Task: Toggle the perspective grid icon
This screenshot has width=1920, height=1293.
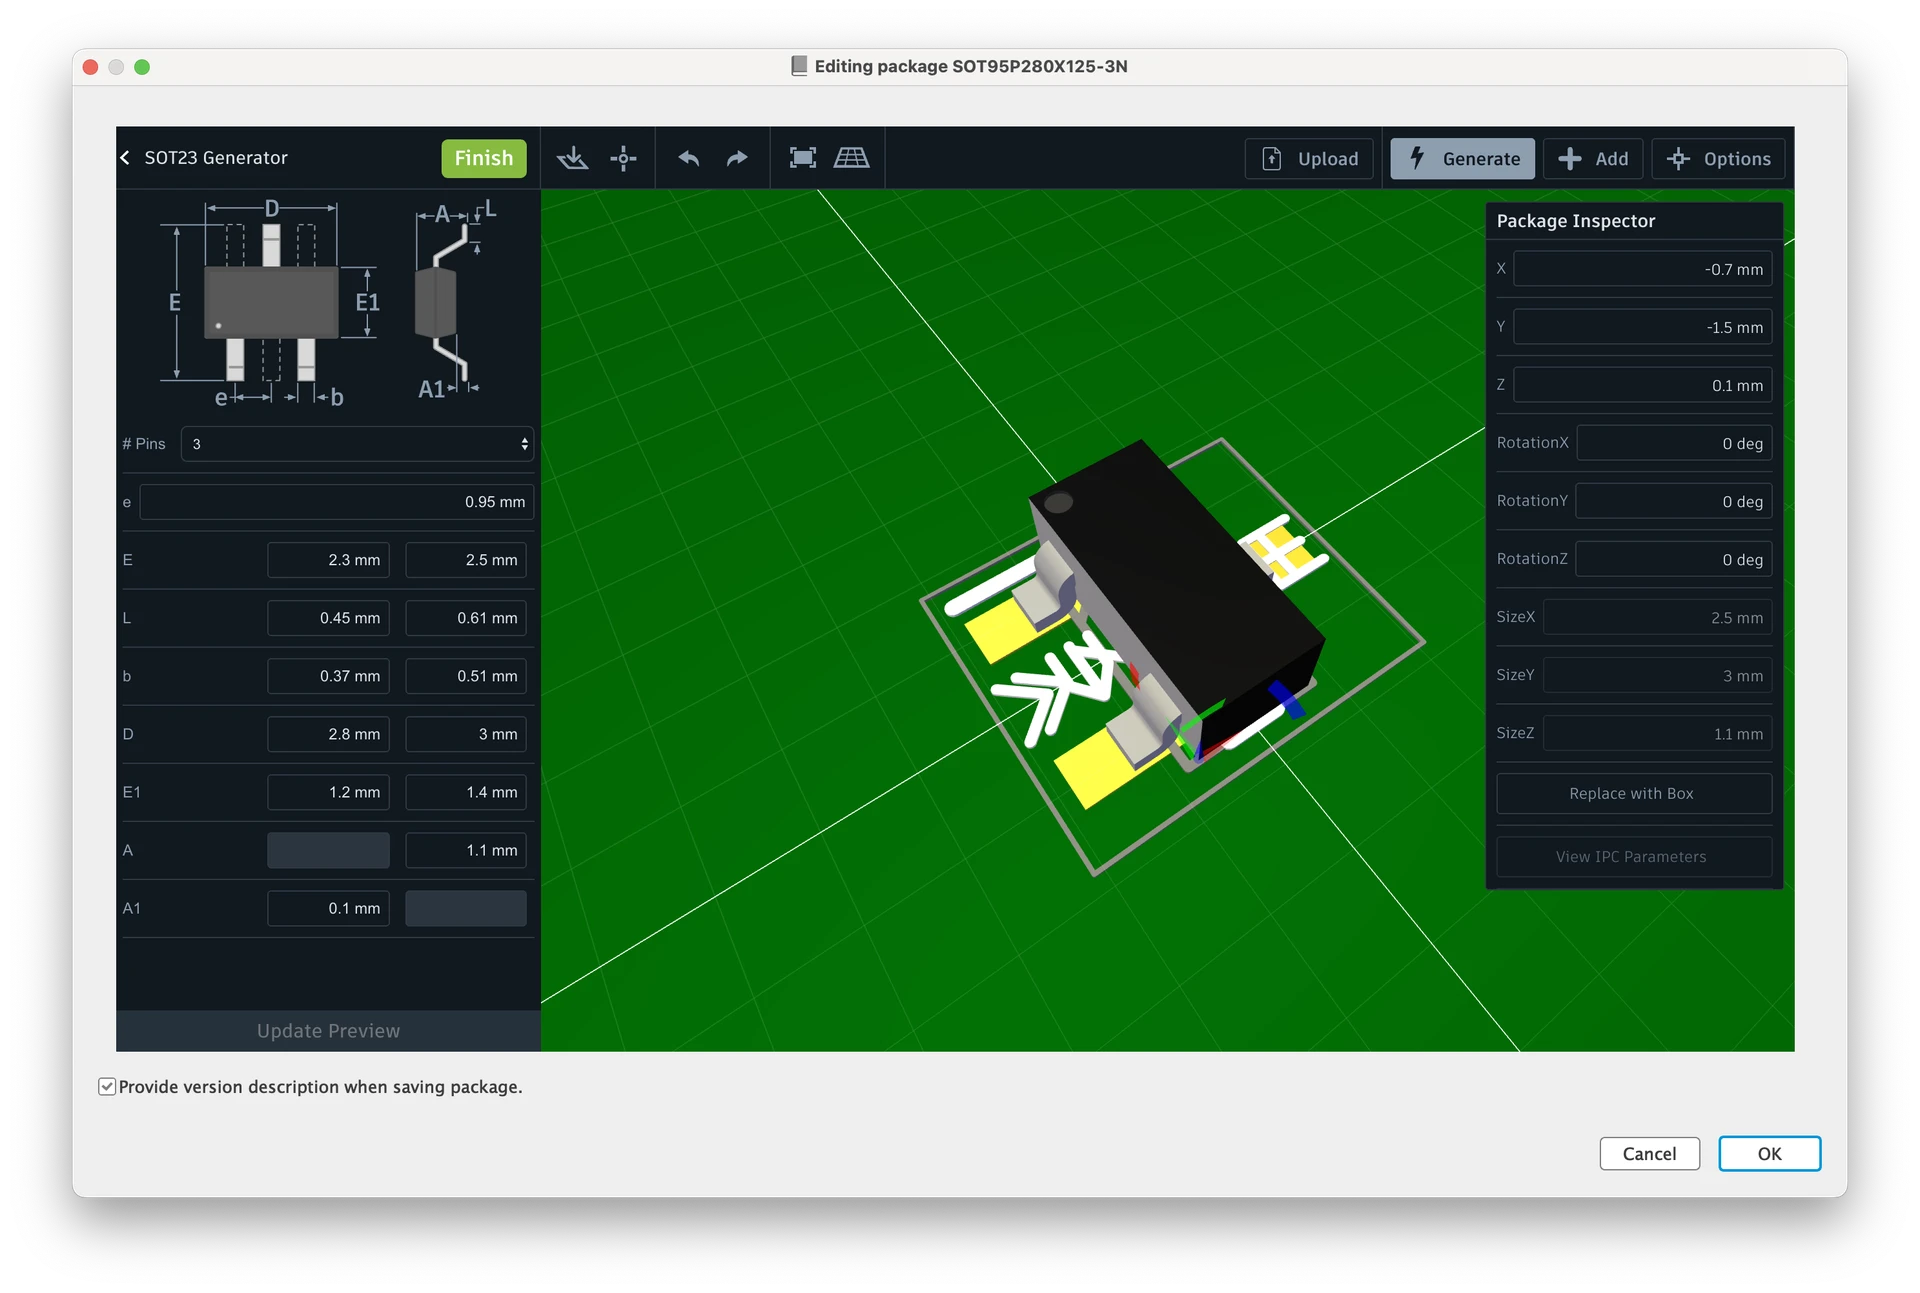Action: tap(851, 158)
